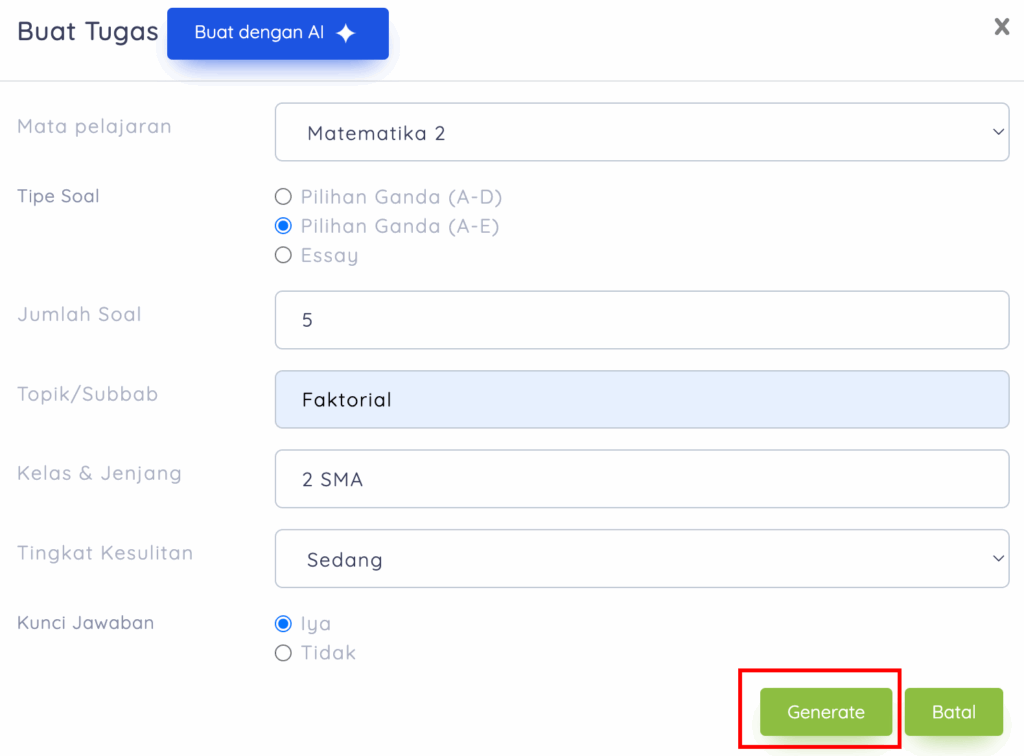Click the Faktorial topic input field
This screenshot has height=756, width=1024.
(642, 398)
